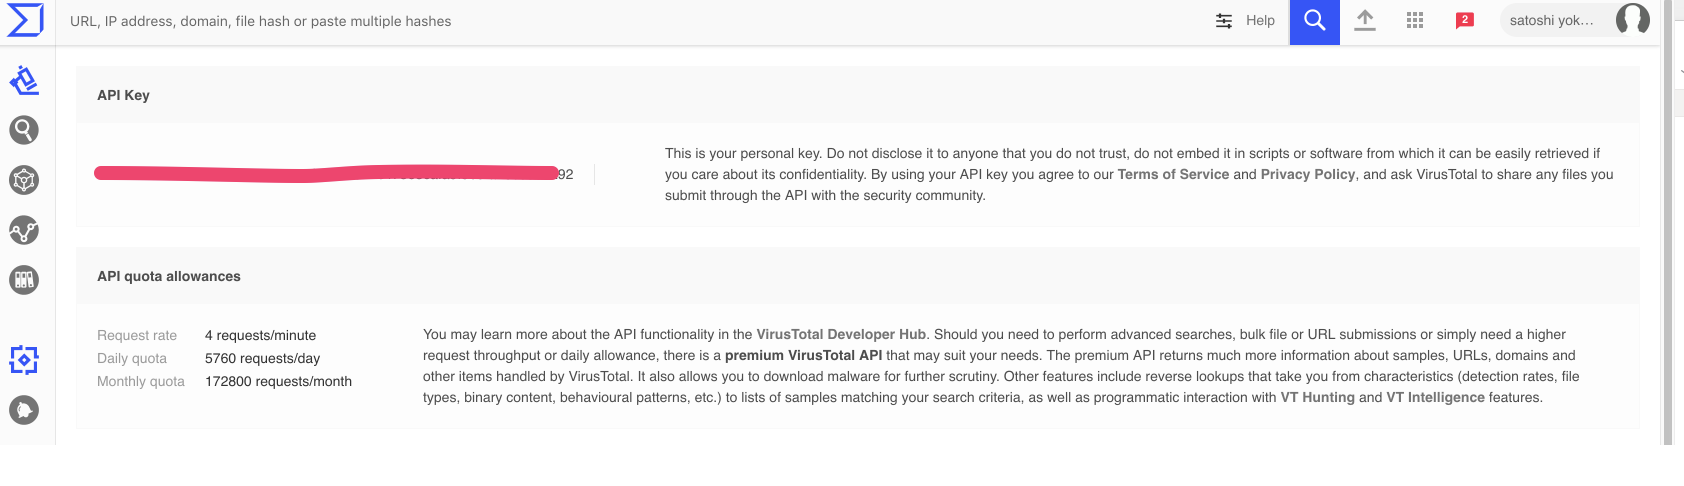The height and width of the screenshot is (486, 1684).
Task: Open the library books sidebar icon
Action: 24,280
